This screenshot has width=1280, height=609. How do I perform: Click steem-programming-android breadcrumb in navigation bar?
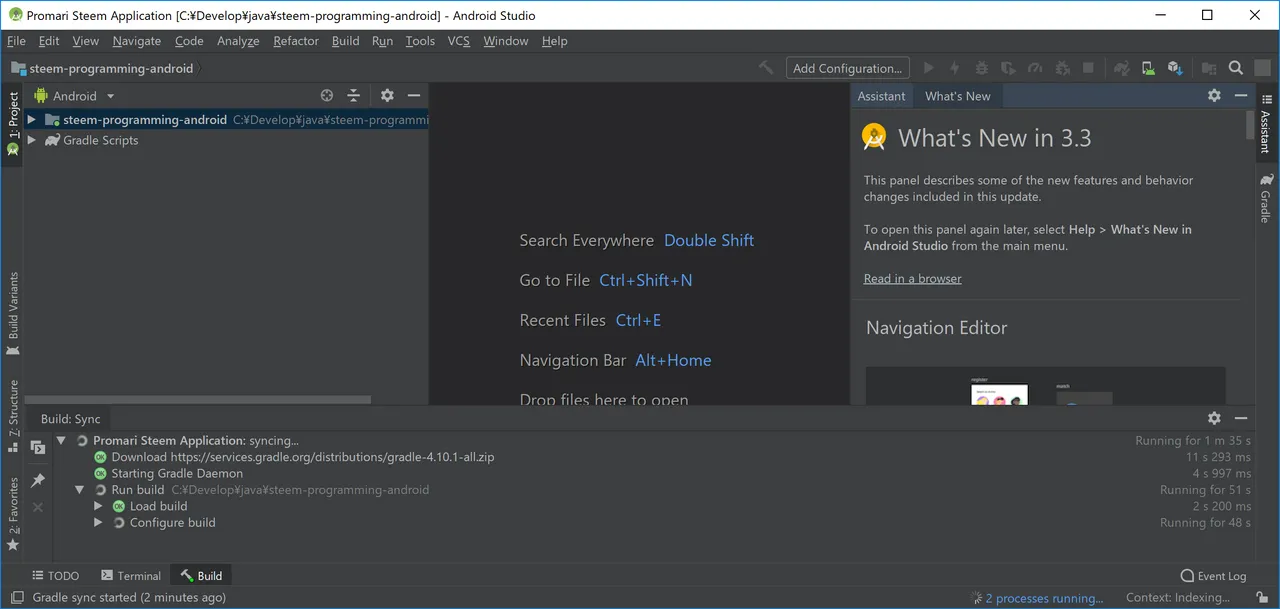point(102,68)
